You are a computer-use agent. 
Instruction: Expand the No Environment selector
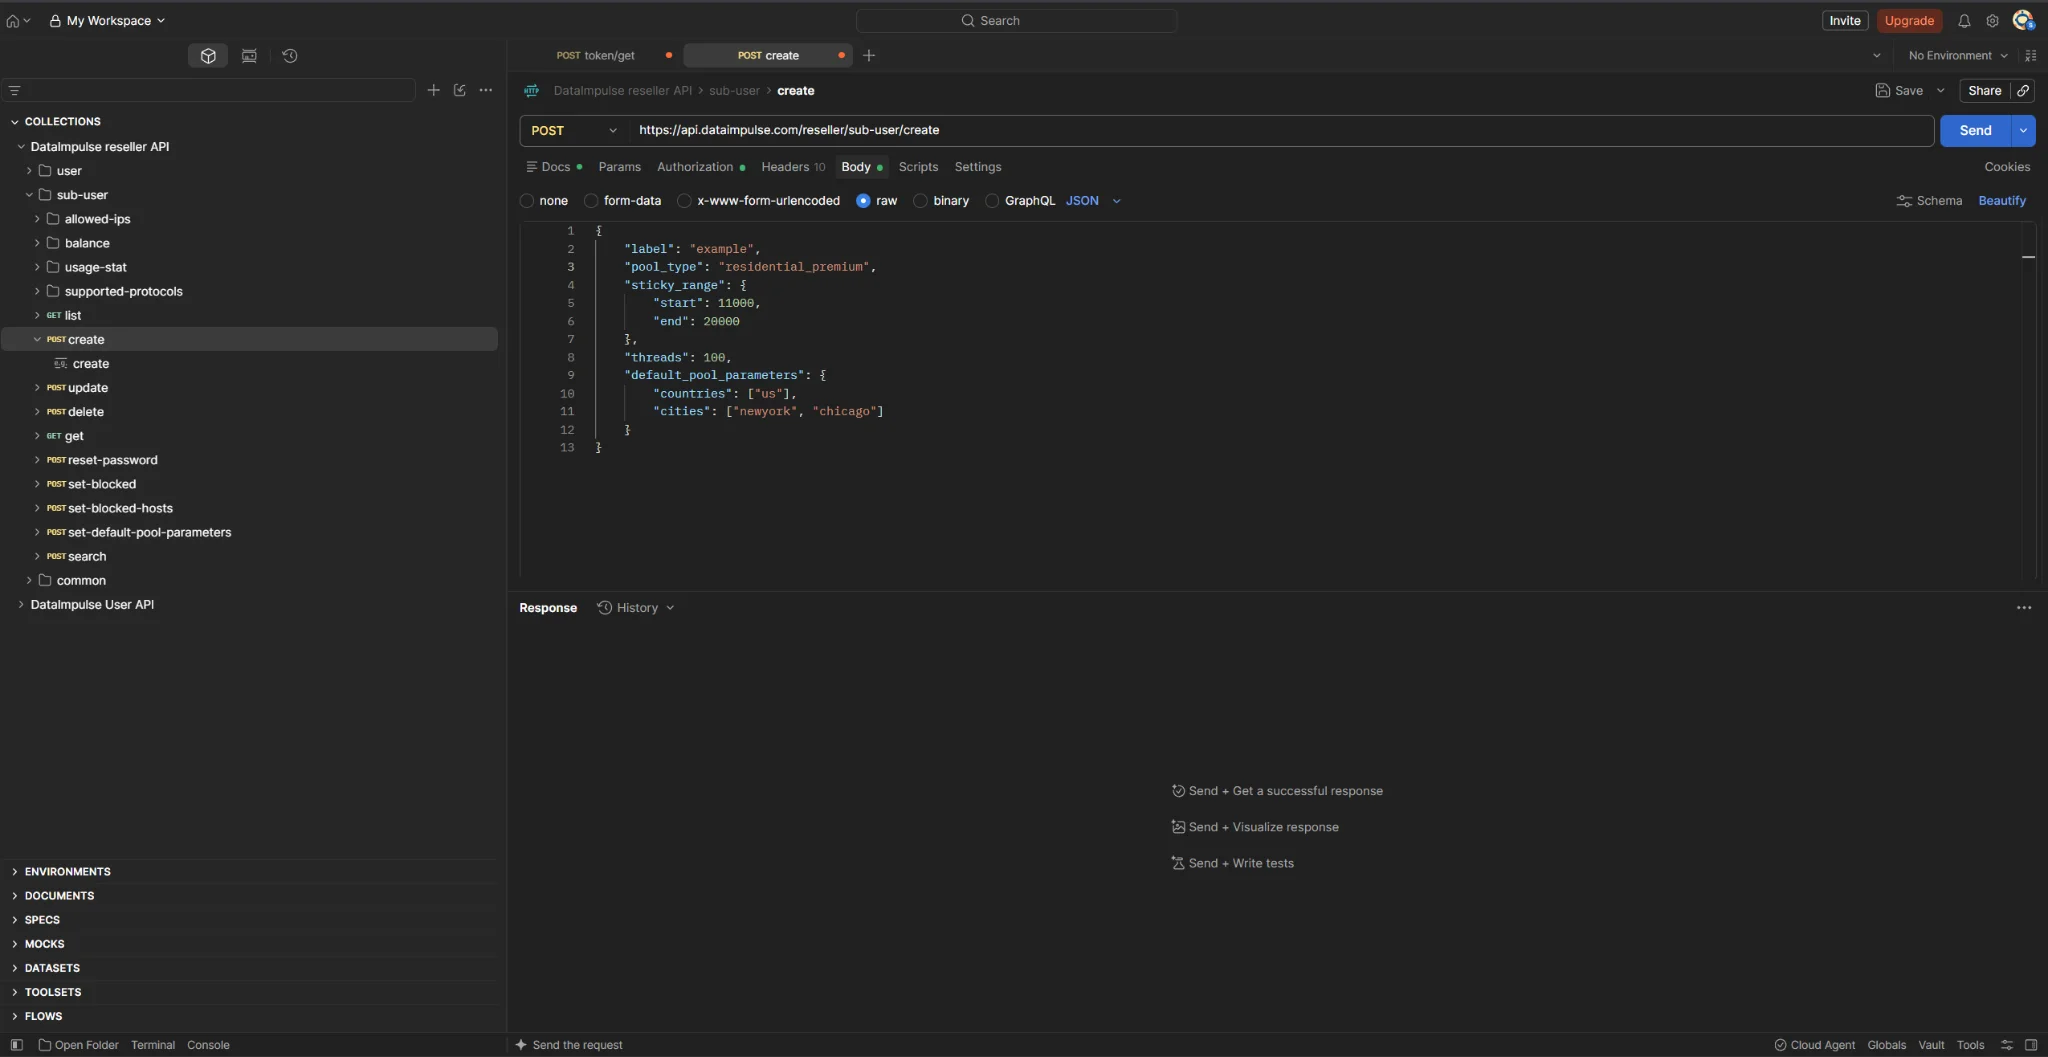tap(1958, 56)
